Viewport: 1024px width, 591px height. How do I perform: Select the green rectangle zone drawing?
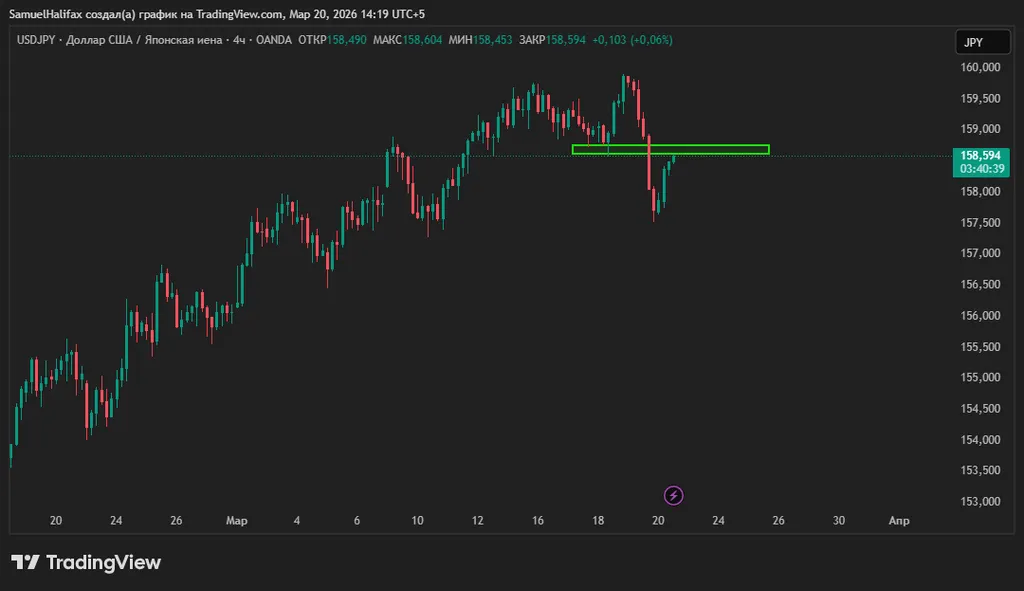[670, 150]
